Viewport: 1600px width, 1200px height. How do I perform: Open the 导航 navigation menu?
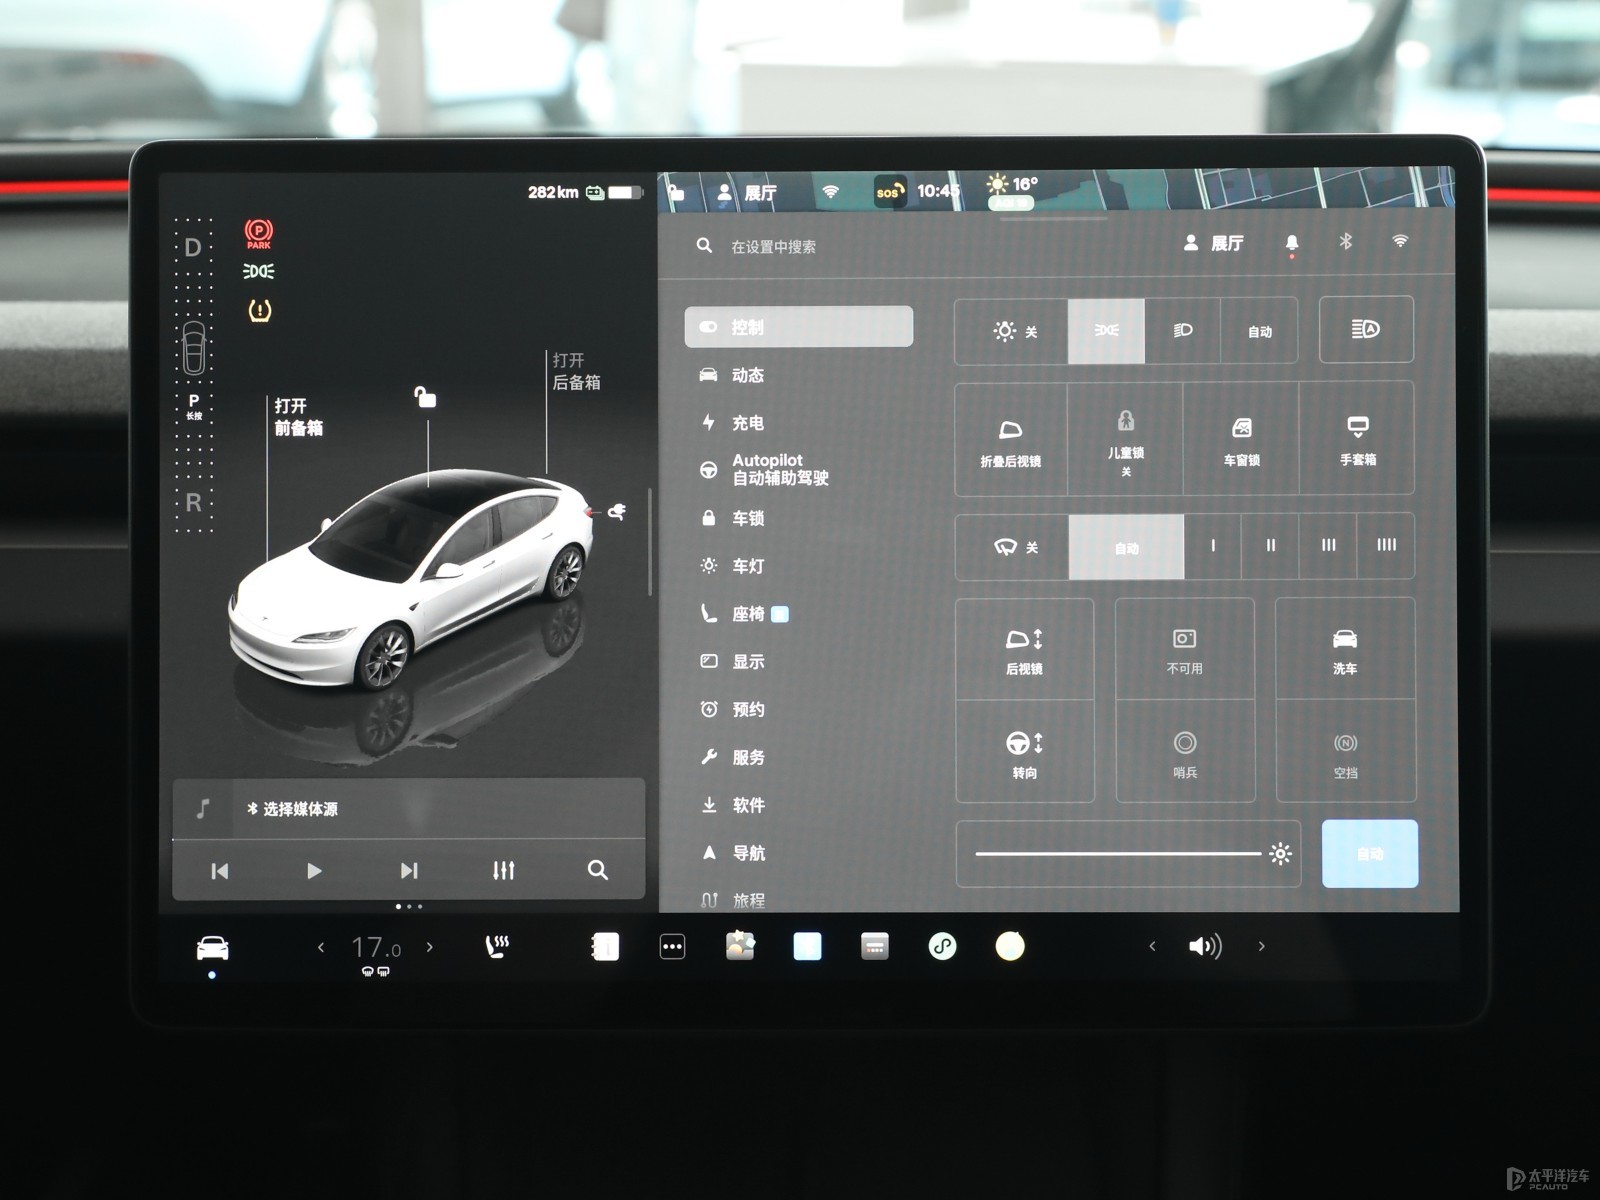tap(733, 853)
